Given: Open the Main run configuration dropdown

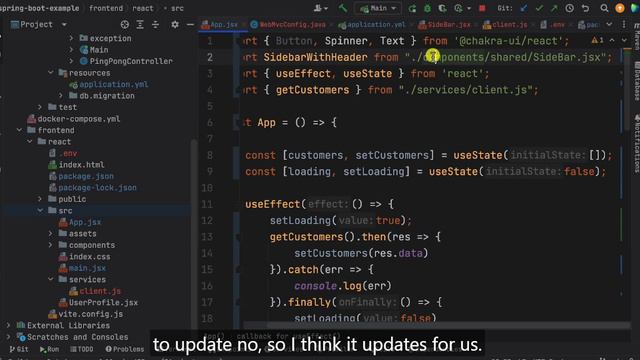Looking at the screenshot, I should [378, 8].
